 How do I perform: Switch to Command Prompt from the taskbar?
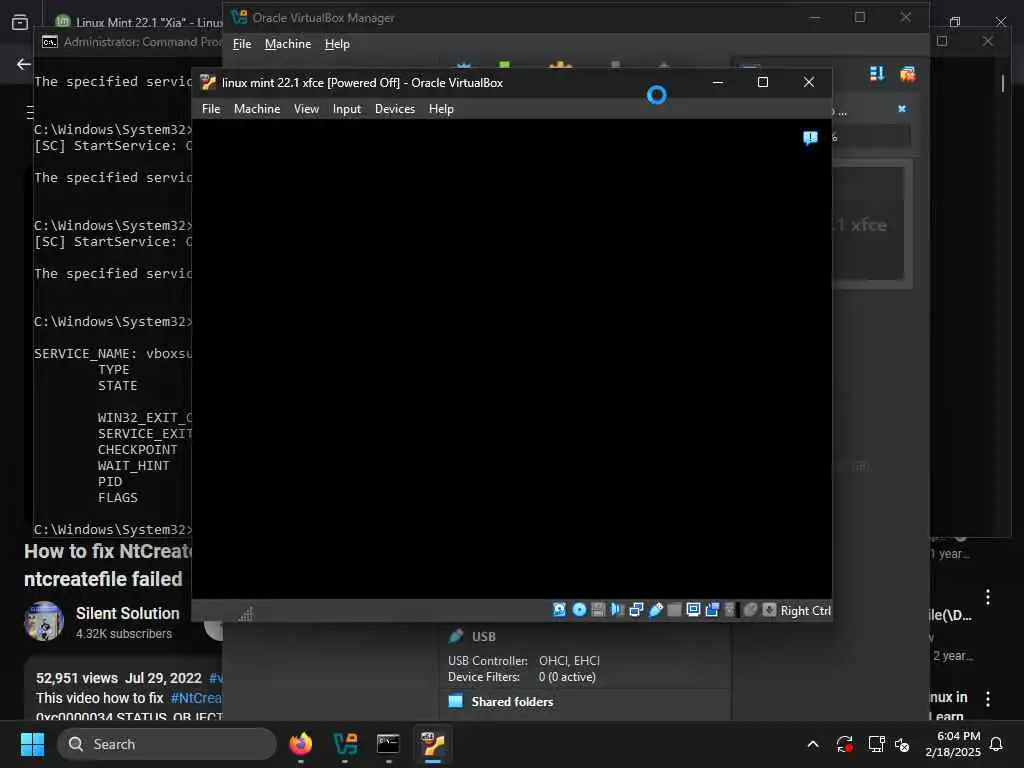click(388, 744)
